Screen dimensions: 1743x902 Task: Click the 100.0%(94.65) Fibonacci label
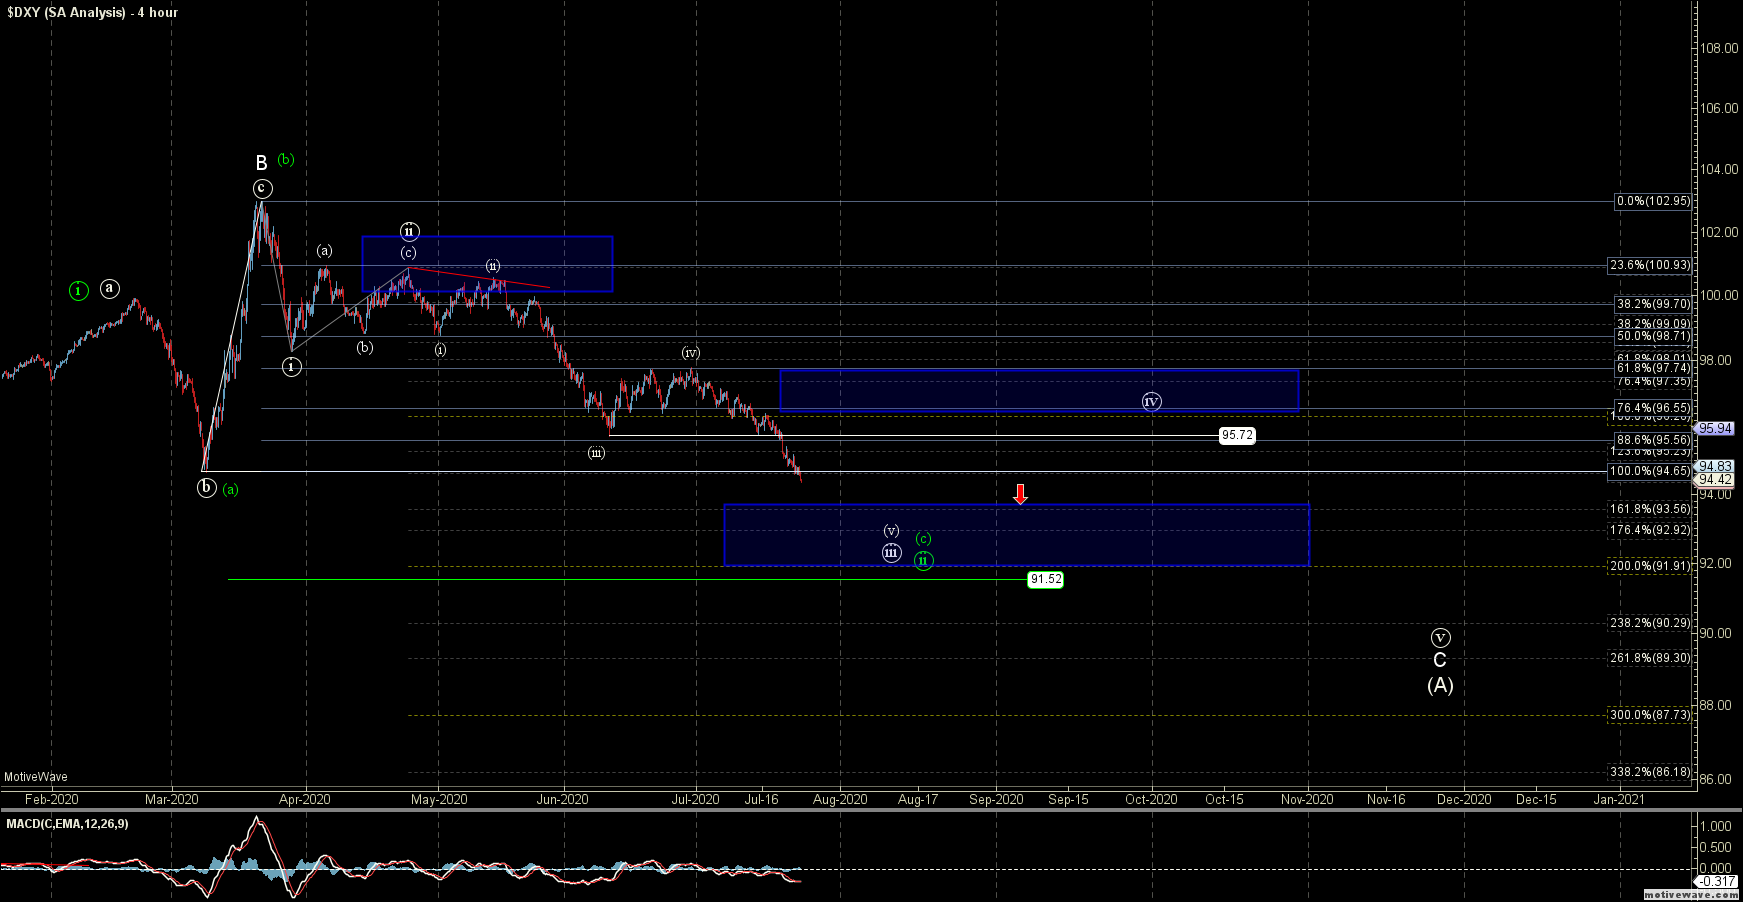[1650, 471]
